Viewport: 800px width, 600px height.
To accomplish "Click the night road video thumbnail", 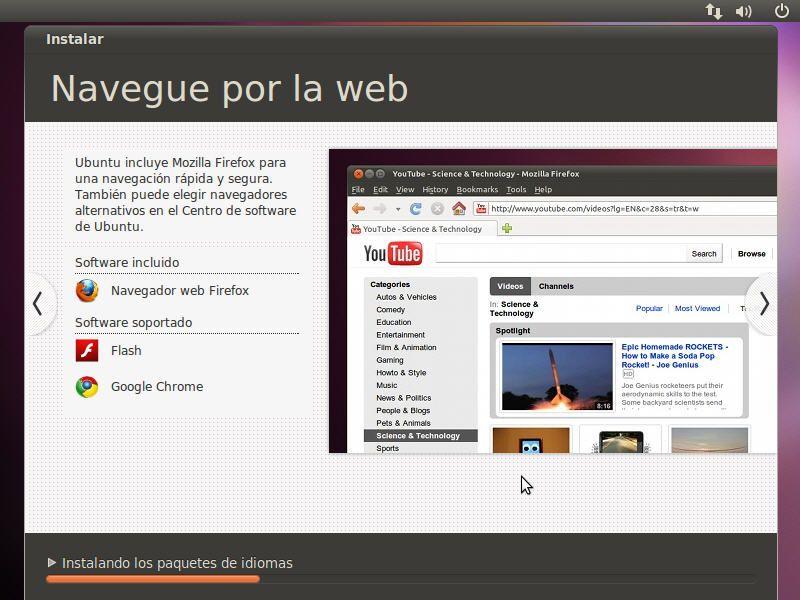I will point(620,440).
